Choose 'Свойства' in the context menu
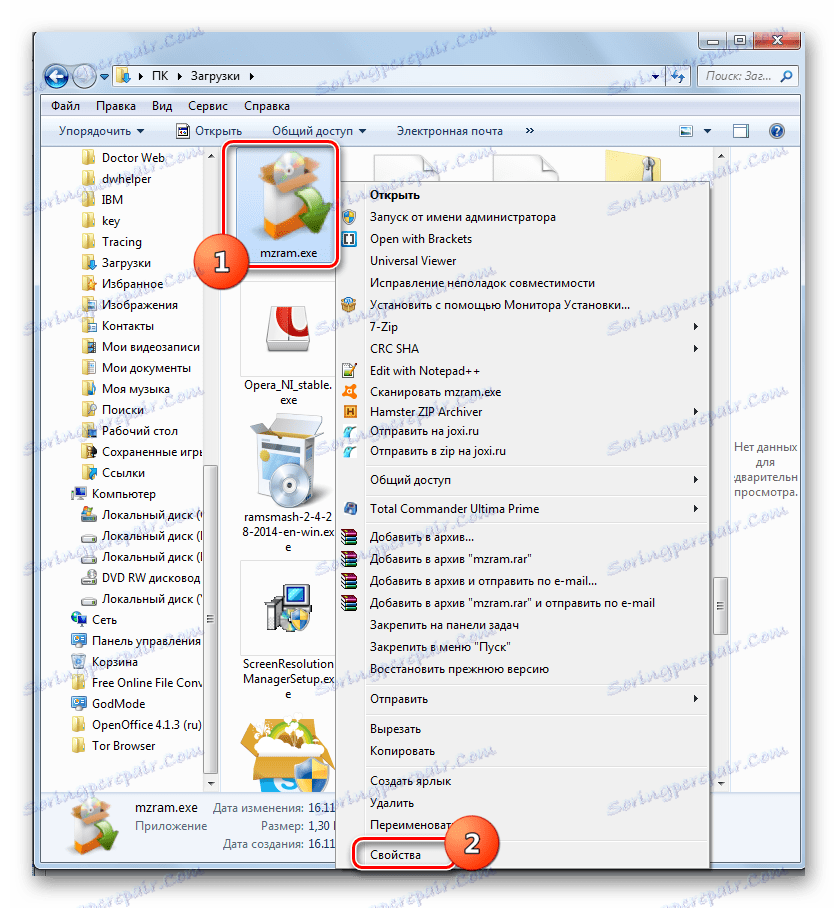Viewport: 837px width, 908px height. (x=396, y=855)
